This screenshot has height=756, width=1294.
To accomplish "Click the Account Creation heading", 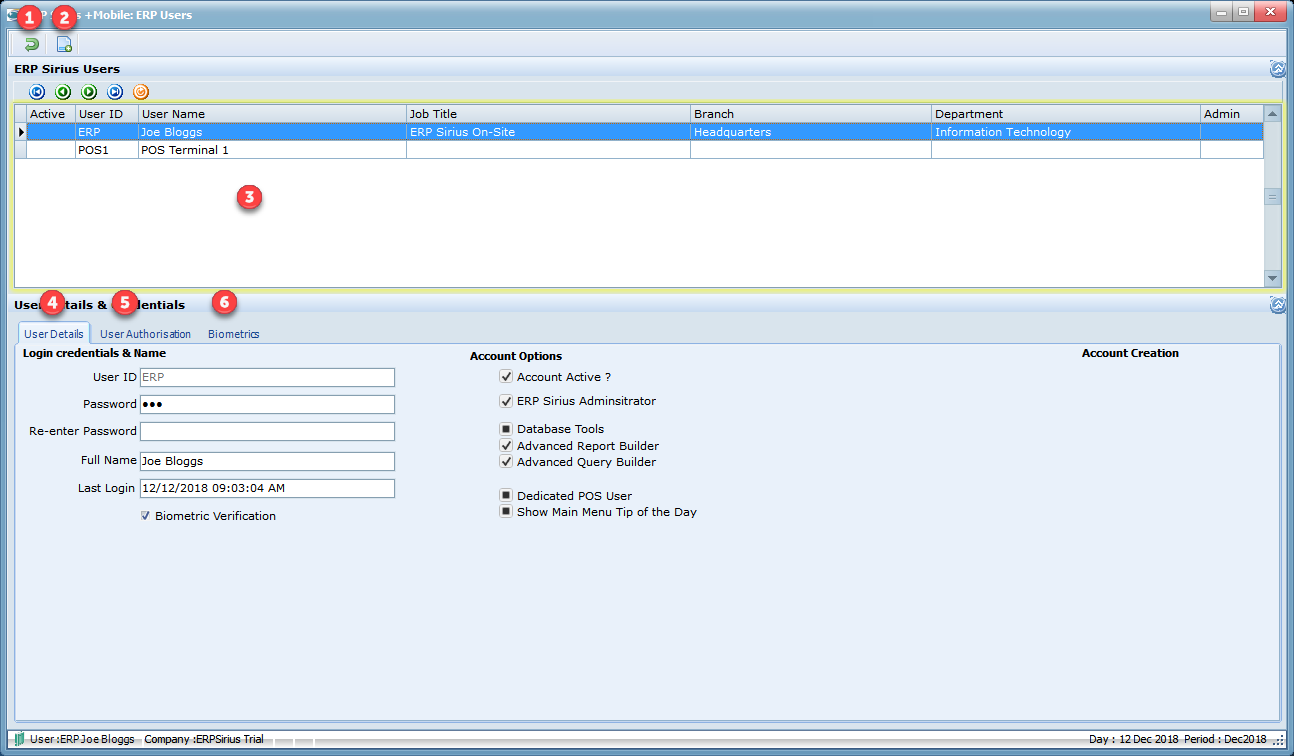I will click(1130, 353).
